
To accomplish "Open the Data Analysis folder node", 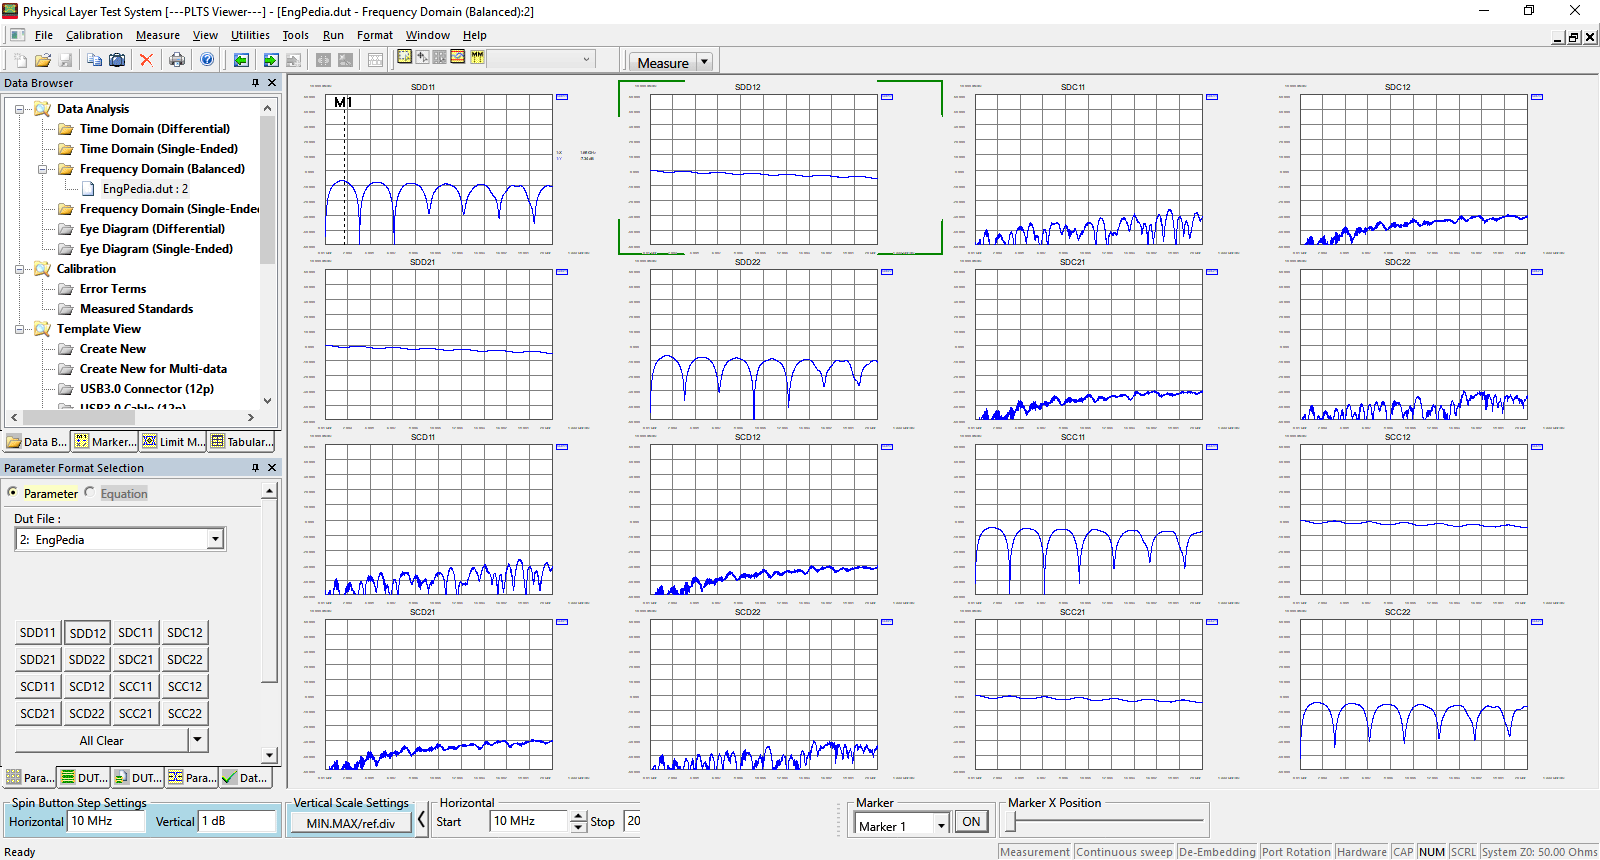I will (x=93, y=109).
